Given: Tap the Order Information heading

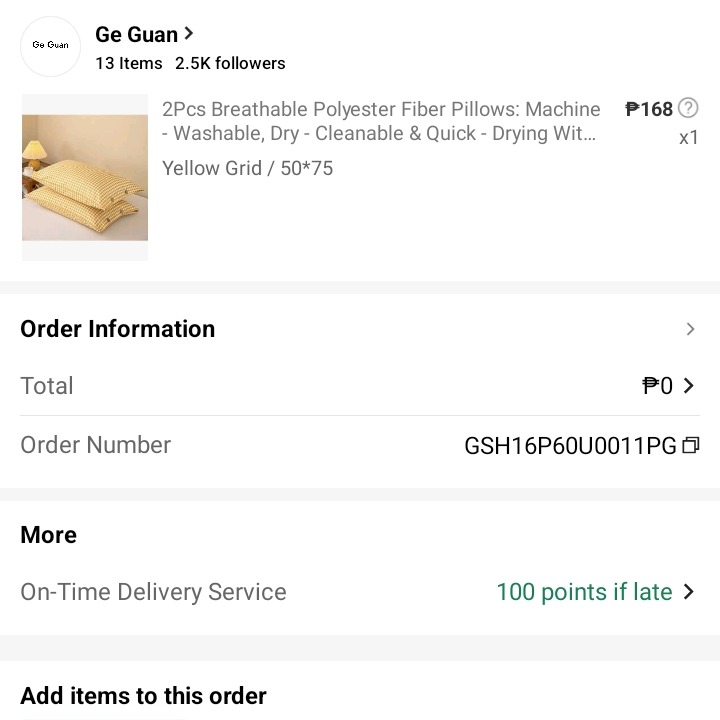Looking at the screenshot, I should point(118,329).
